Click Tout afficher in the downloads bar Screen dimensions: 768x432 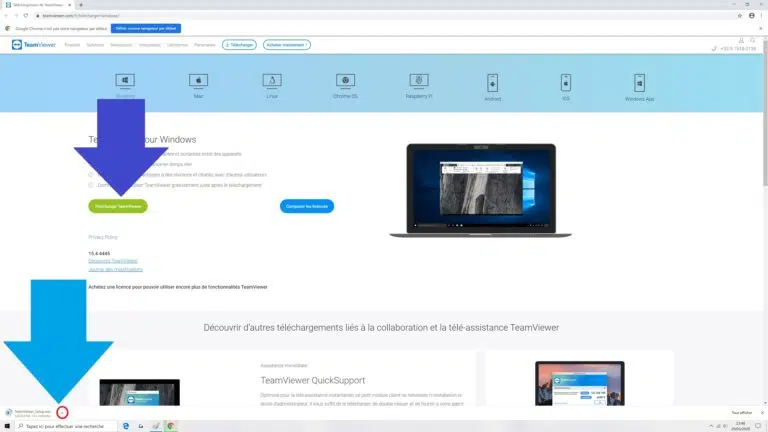(742, 413)
